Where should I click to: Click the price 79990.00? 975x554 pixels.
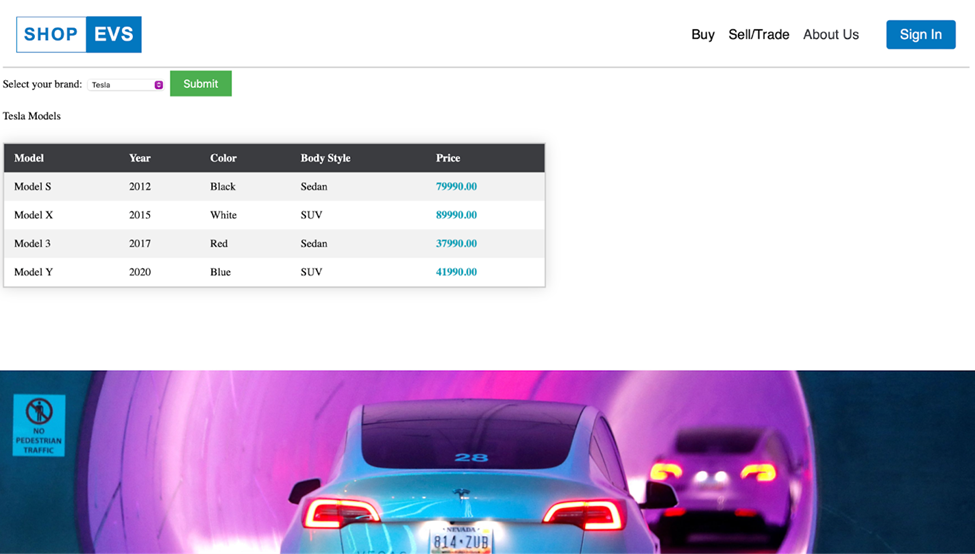pyautogui.click(x=456, y=187)
